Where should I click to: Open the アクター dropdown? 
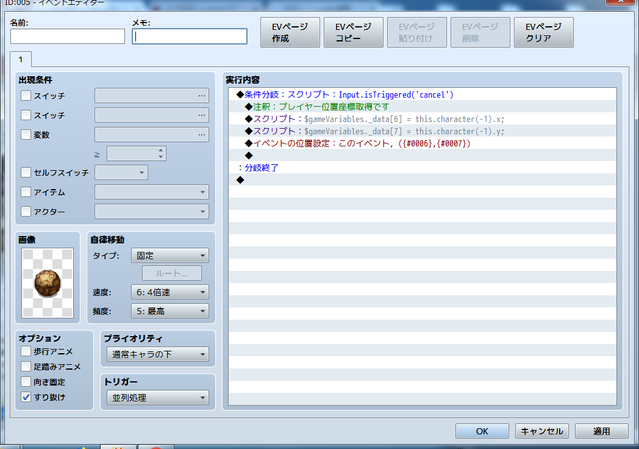click(152, 211)
